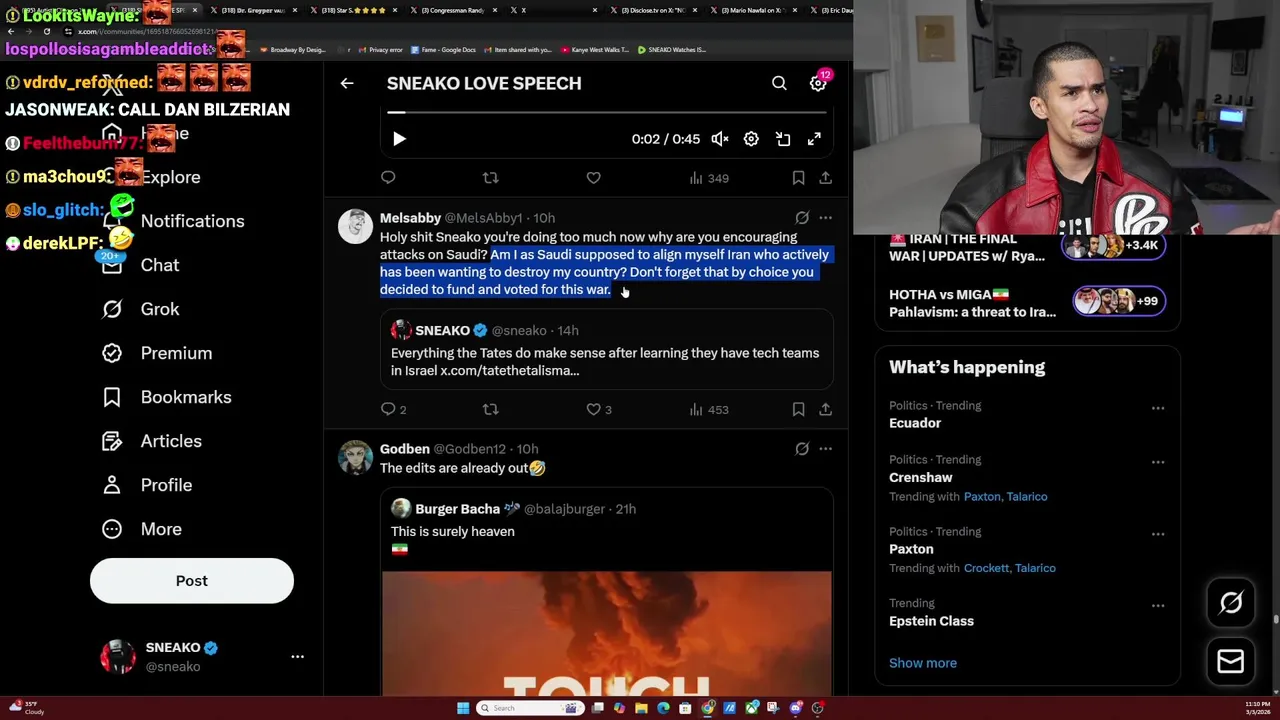This screenshot has width=1280, height=720.
Task: Open Godben's profile avatar
Action: tap(355, 457)
